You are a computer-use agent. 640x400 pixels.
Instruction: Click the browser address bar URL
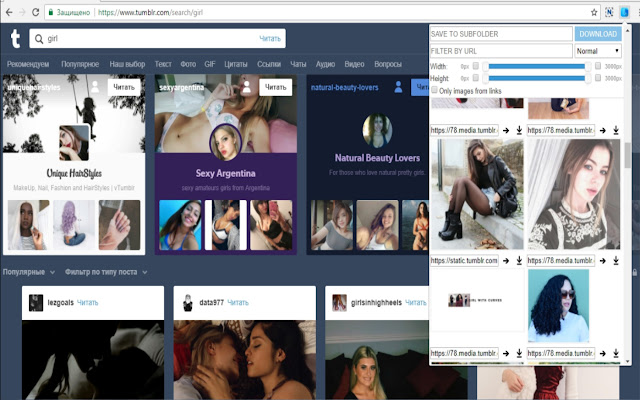(150, 12)
